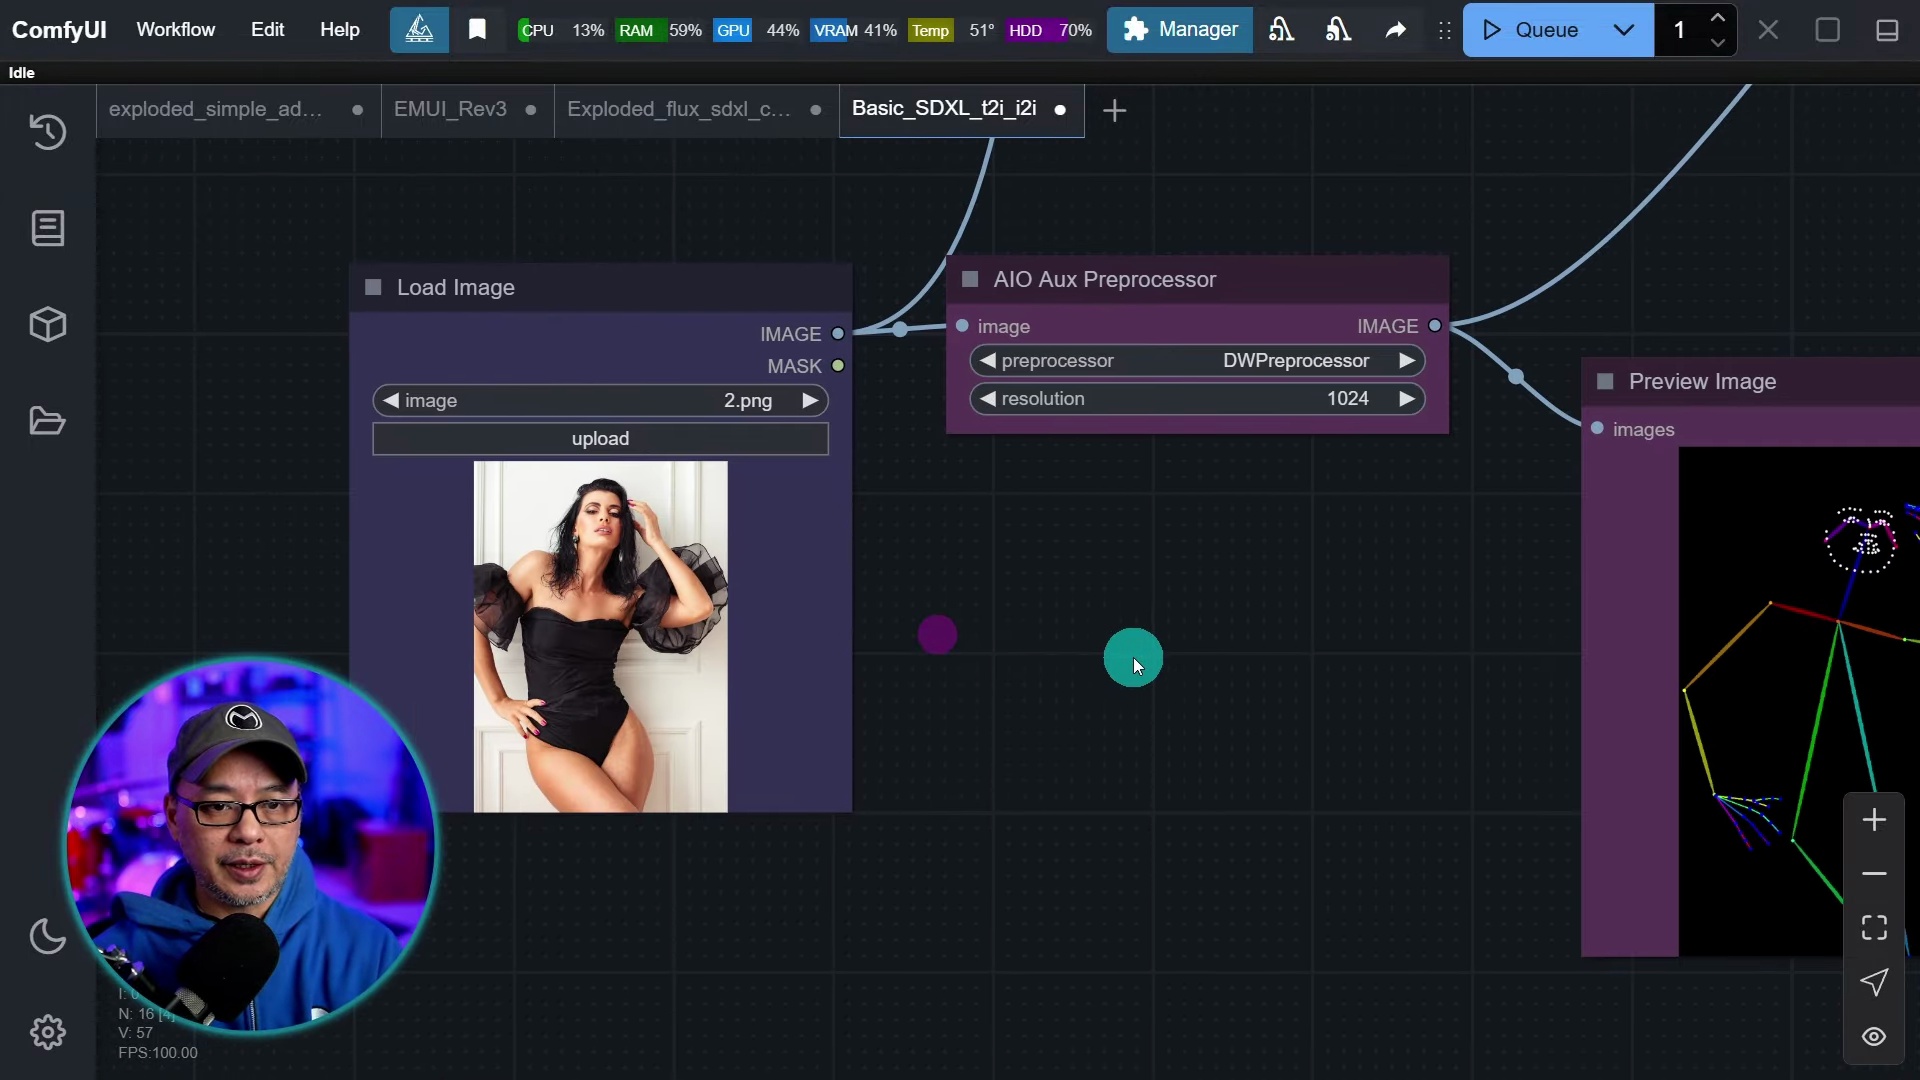Add a new workflow tab with plus
This screenshot has width=1920, height=1080.
pos(1114,110)
